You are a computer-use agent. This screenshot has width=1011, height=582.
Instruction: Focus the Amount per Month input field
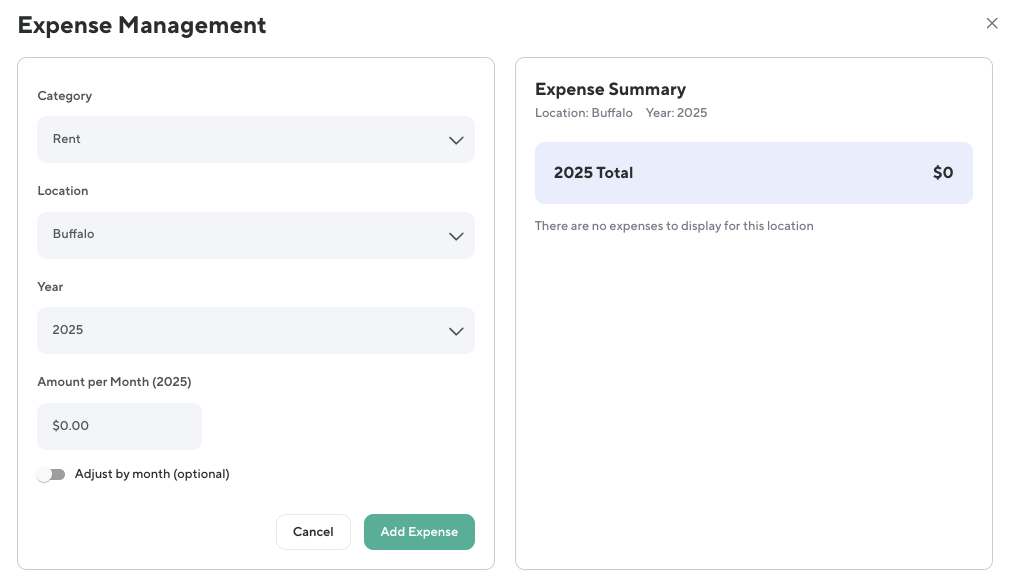pos(119,426)
